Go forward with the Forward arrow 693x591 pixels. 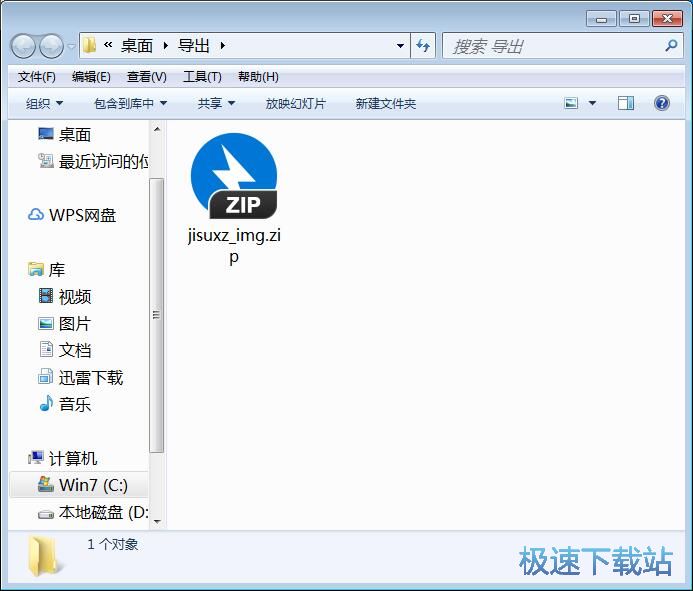tap(51, 46)
